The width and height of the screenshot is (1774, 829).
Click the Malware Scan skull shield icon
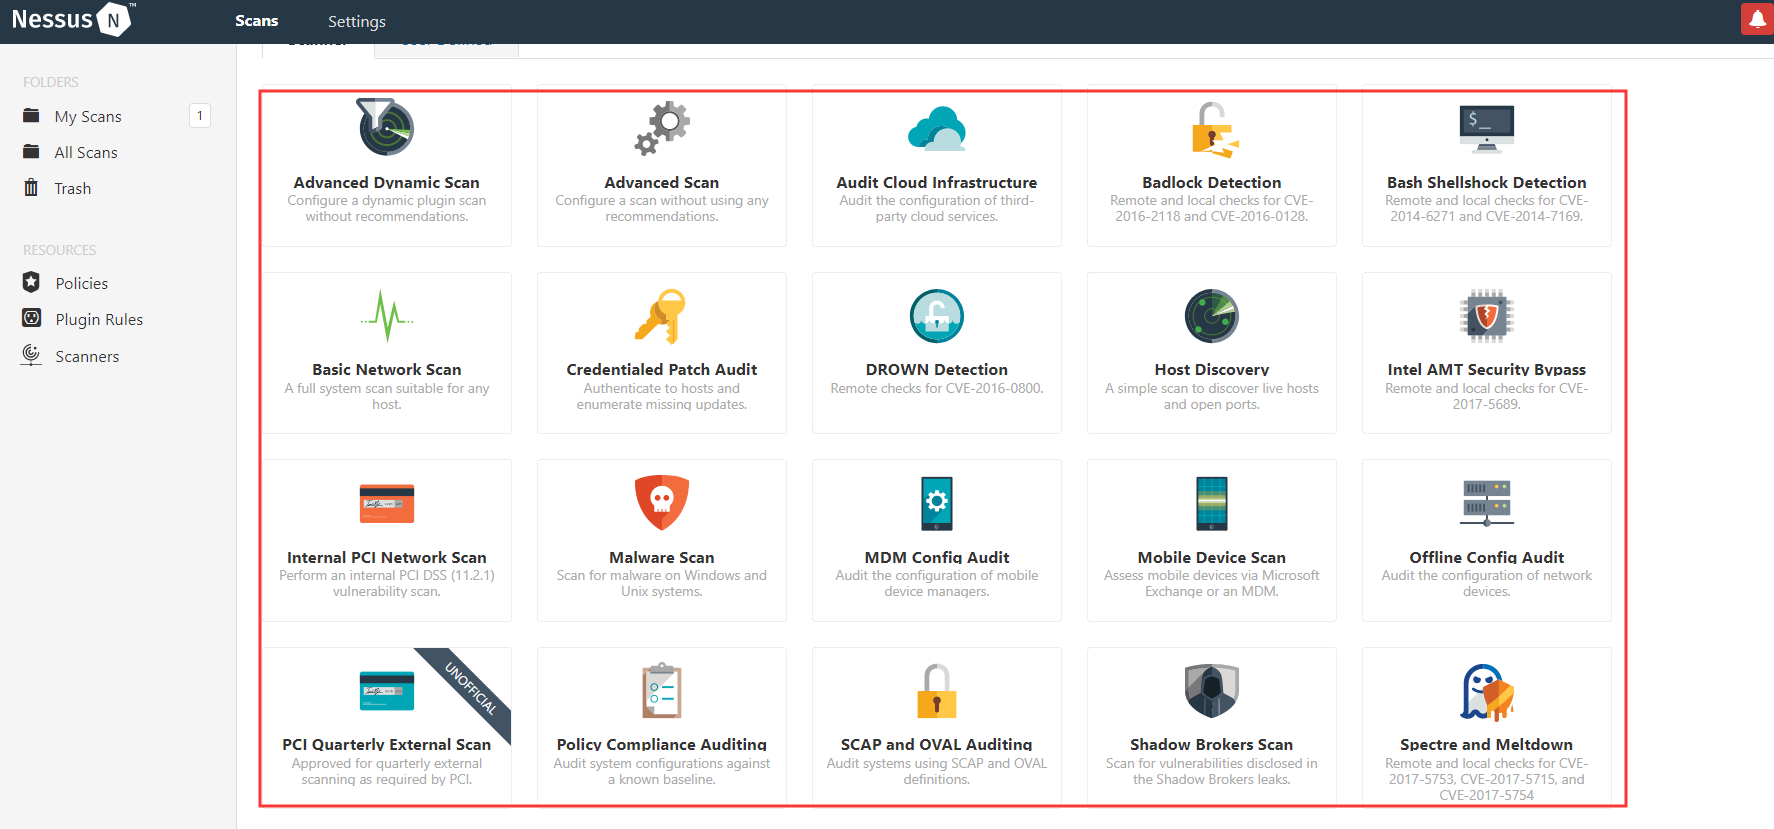pos(662,502)
